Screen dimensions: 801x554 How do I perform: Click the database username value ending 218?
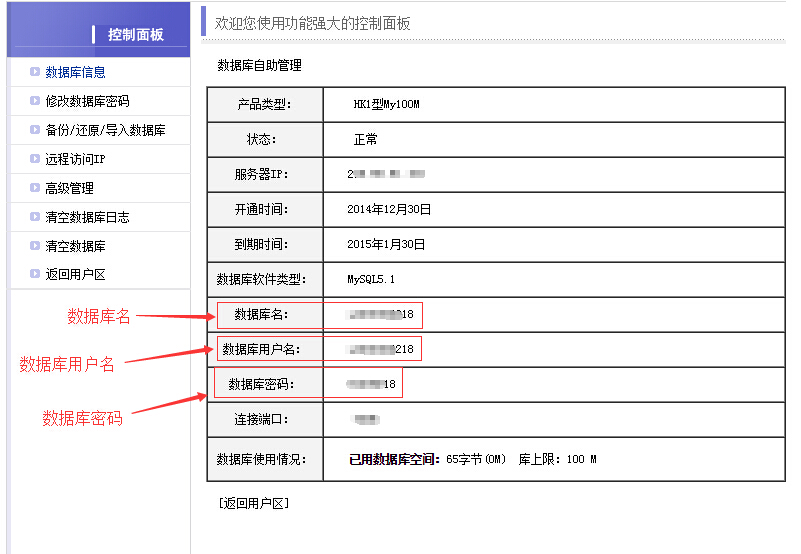click(x=381, y=349)
